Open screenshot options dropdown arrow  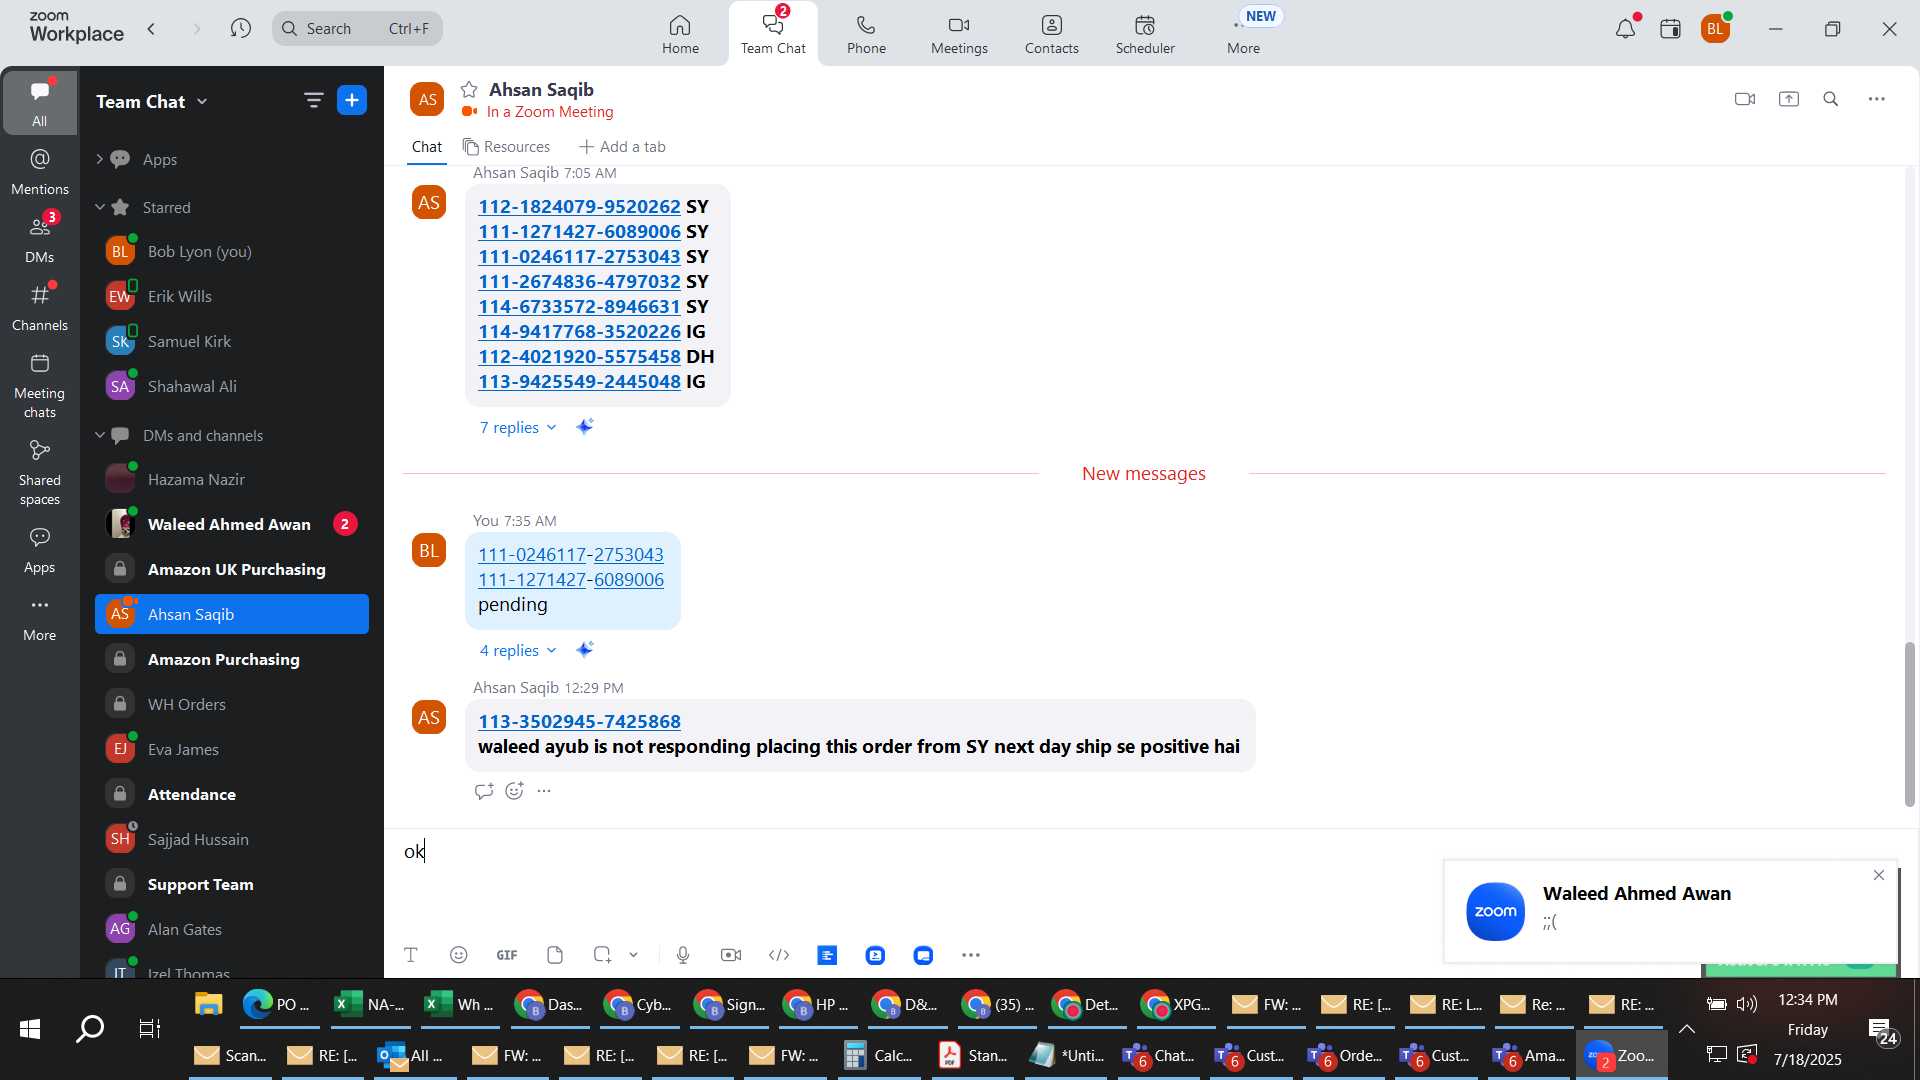pos(633,955)
